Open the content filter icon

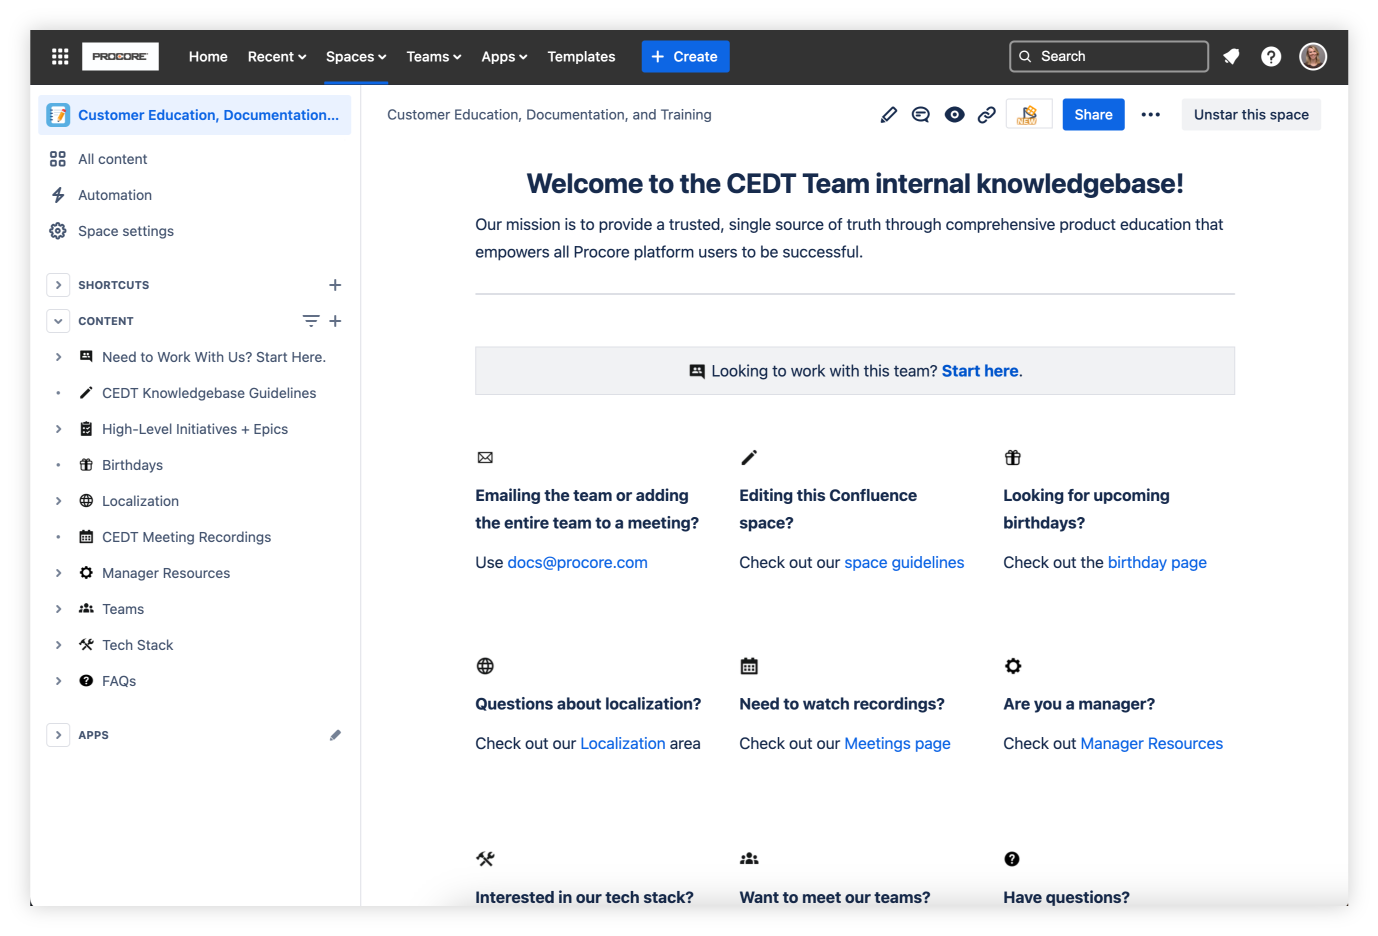pyautogui.click(x=311, y=321)
